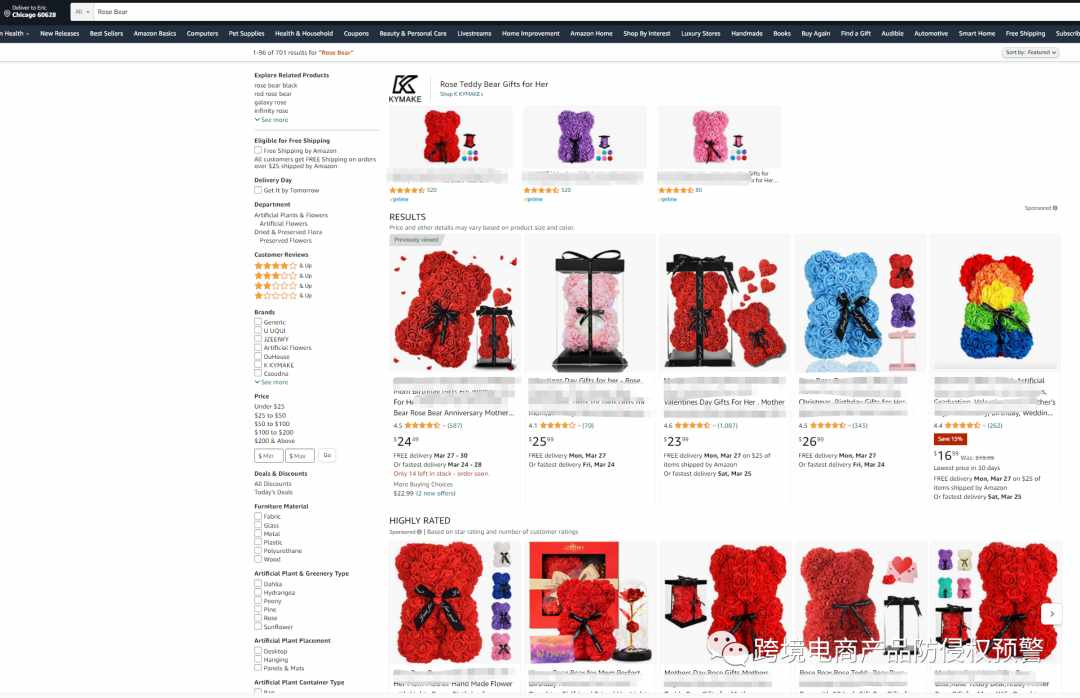The height and width of the screenshot is (698, 1080).
Task: Click the deliver-to location pin icon
Action: click(6, 12)
